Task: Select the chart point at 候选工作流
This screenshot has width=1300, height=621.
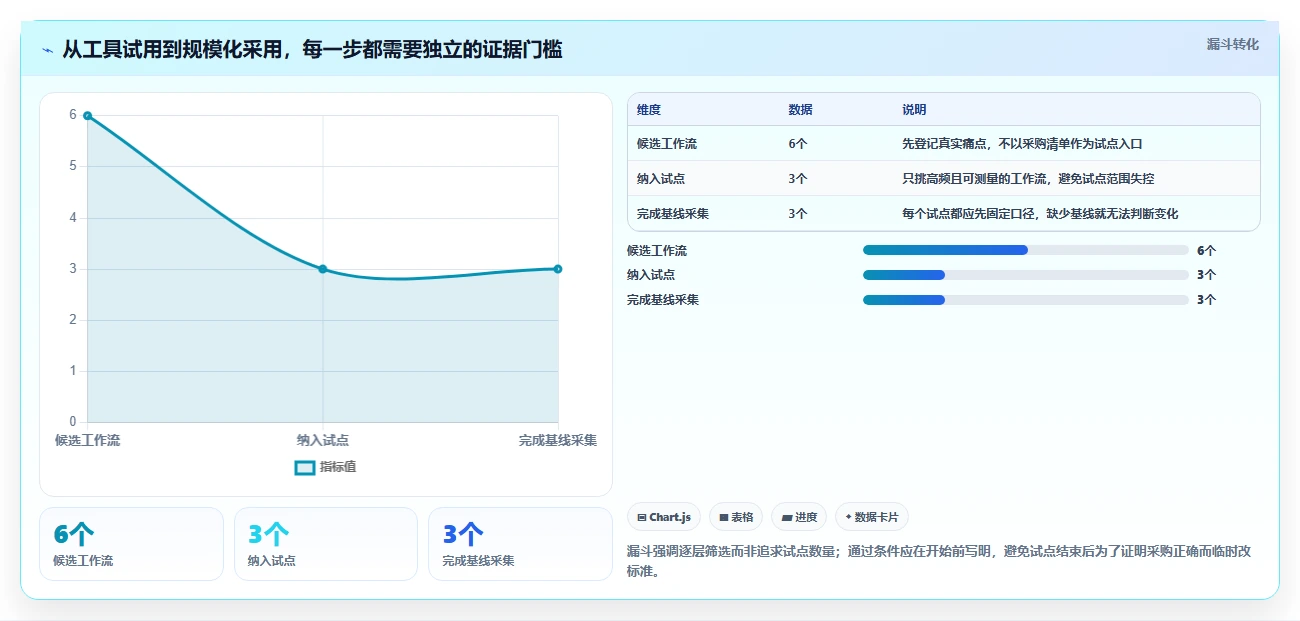Action: 88,116
